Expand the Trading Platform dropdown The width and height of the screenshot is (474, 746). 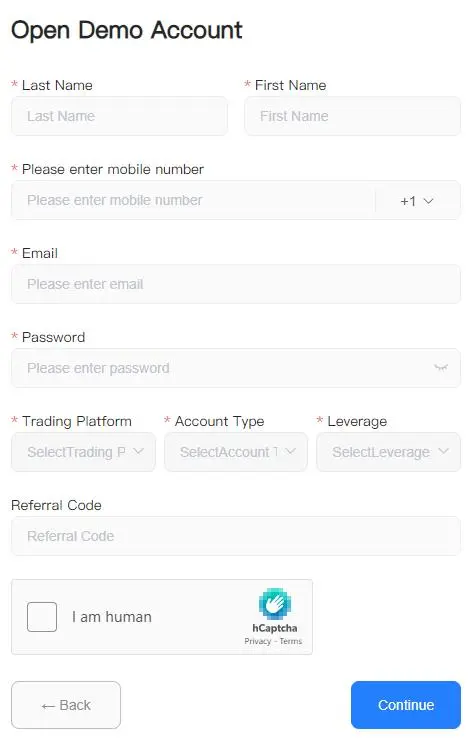click(x=83, y=452)
